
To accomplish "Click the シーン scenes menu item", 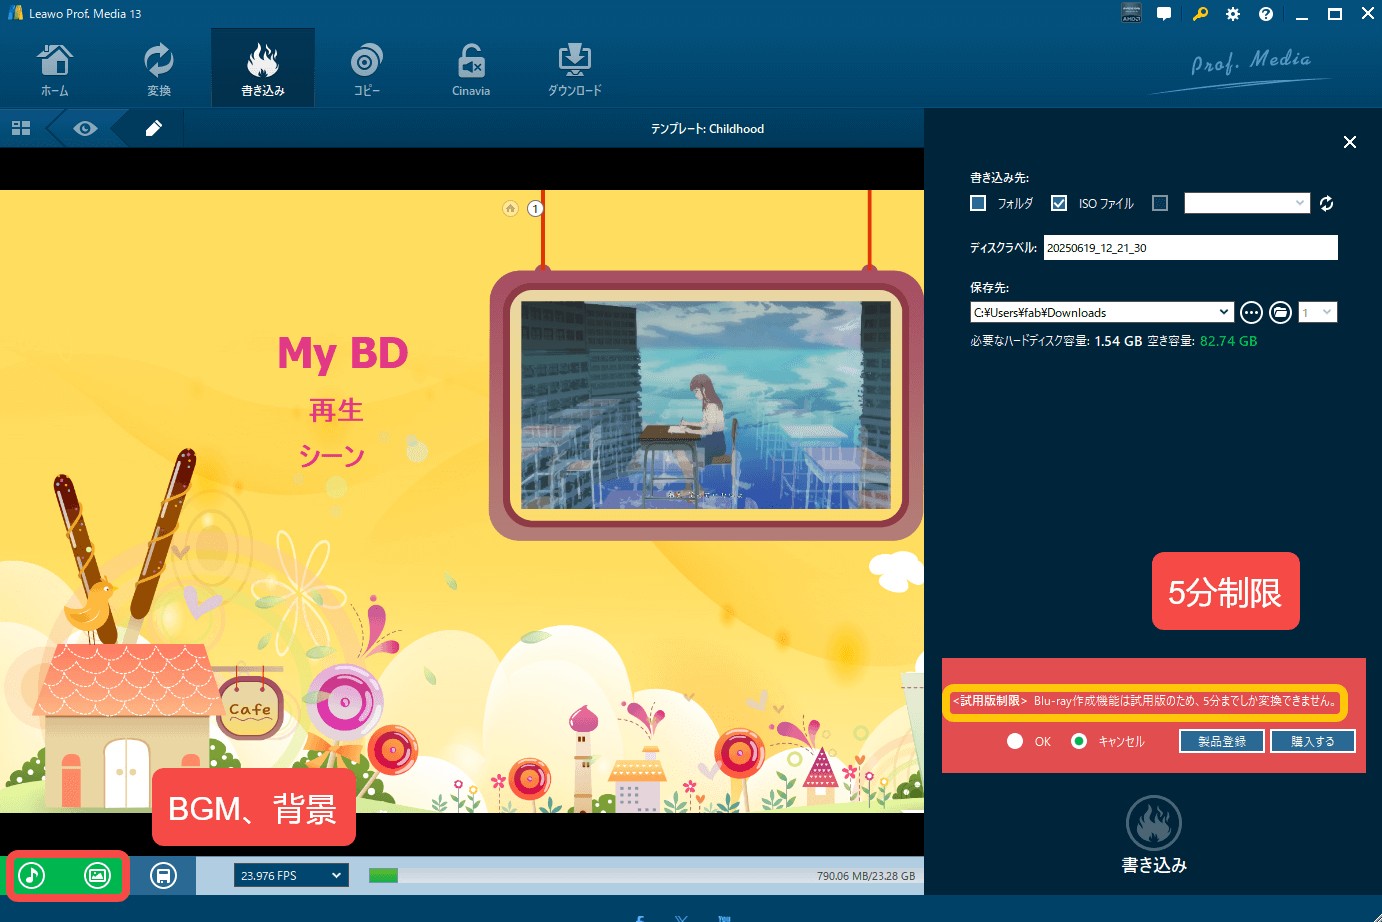I will tap(332, 456).
